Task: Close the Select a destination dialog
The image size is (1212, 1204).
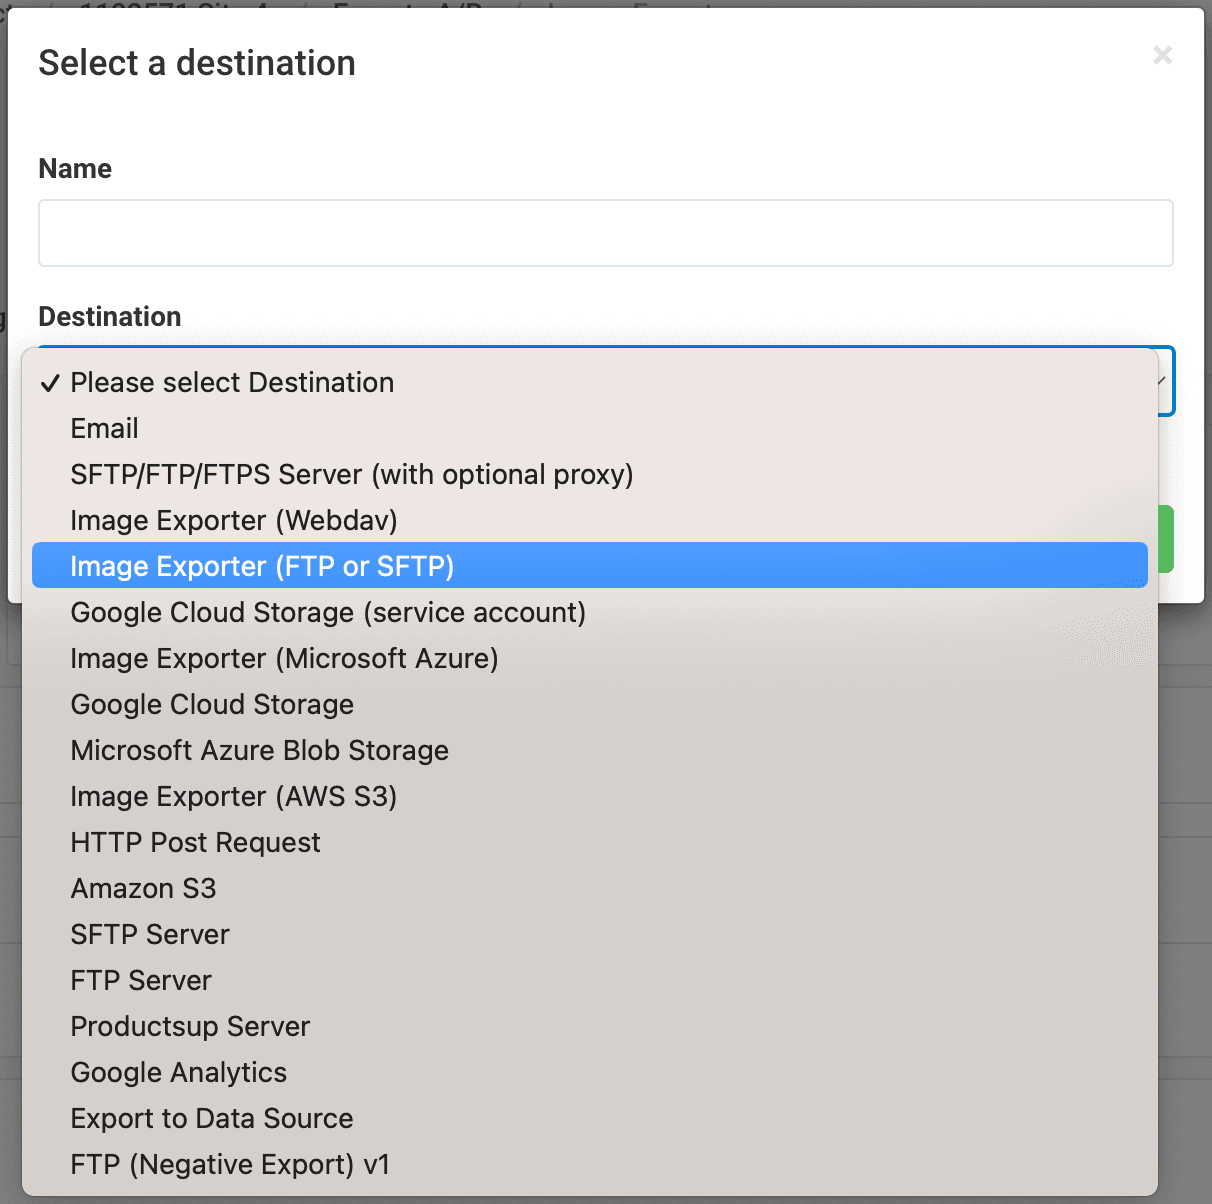Action: (x=1162, y=55)
